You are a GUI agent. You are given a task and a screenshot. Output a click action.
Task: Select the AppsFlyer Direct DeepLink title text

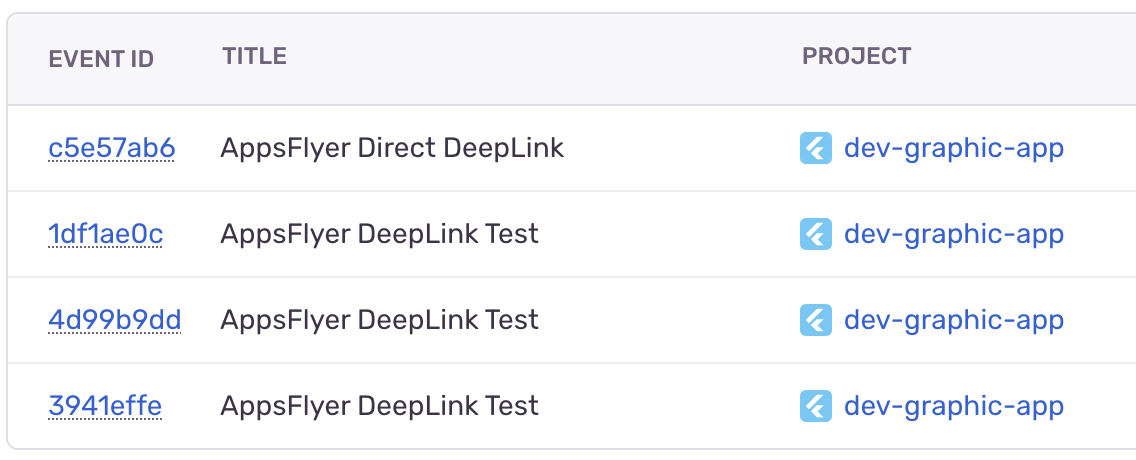point(392,149)
